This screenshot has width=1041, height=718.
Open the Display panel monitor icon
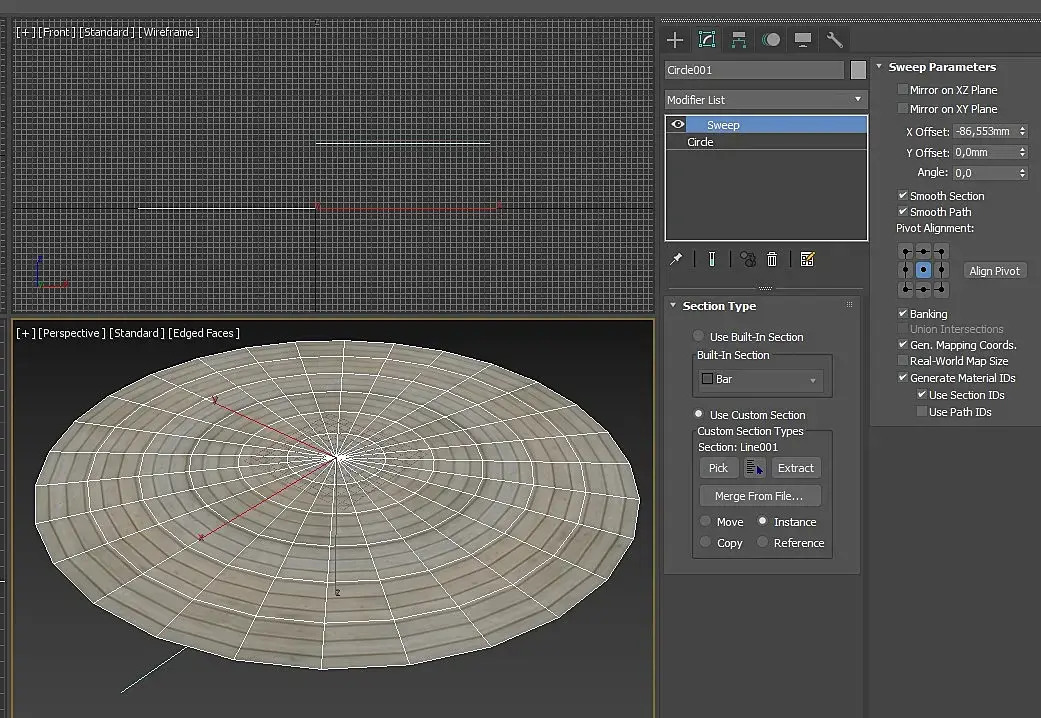802,40
